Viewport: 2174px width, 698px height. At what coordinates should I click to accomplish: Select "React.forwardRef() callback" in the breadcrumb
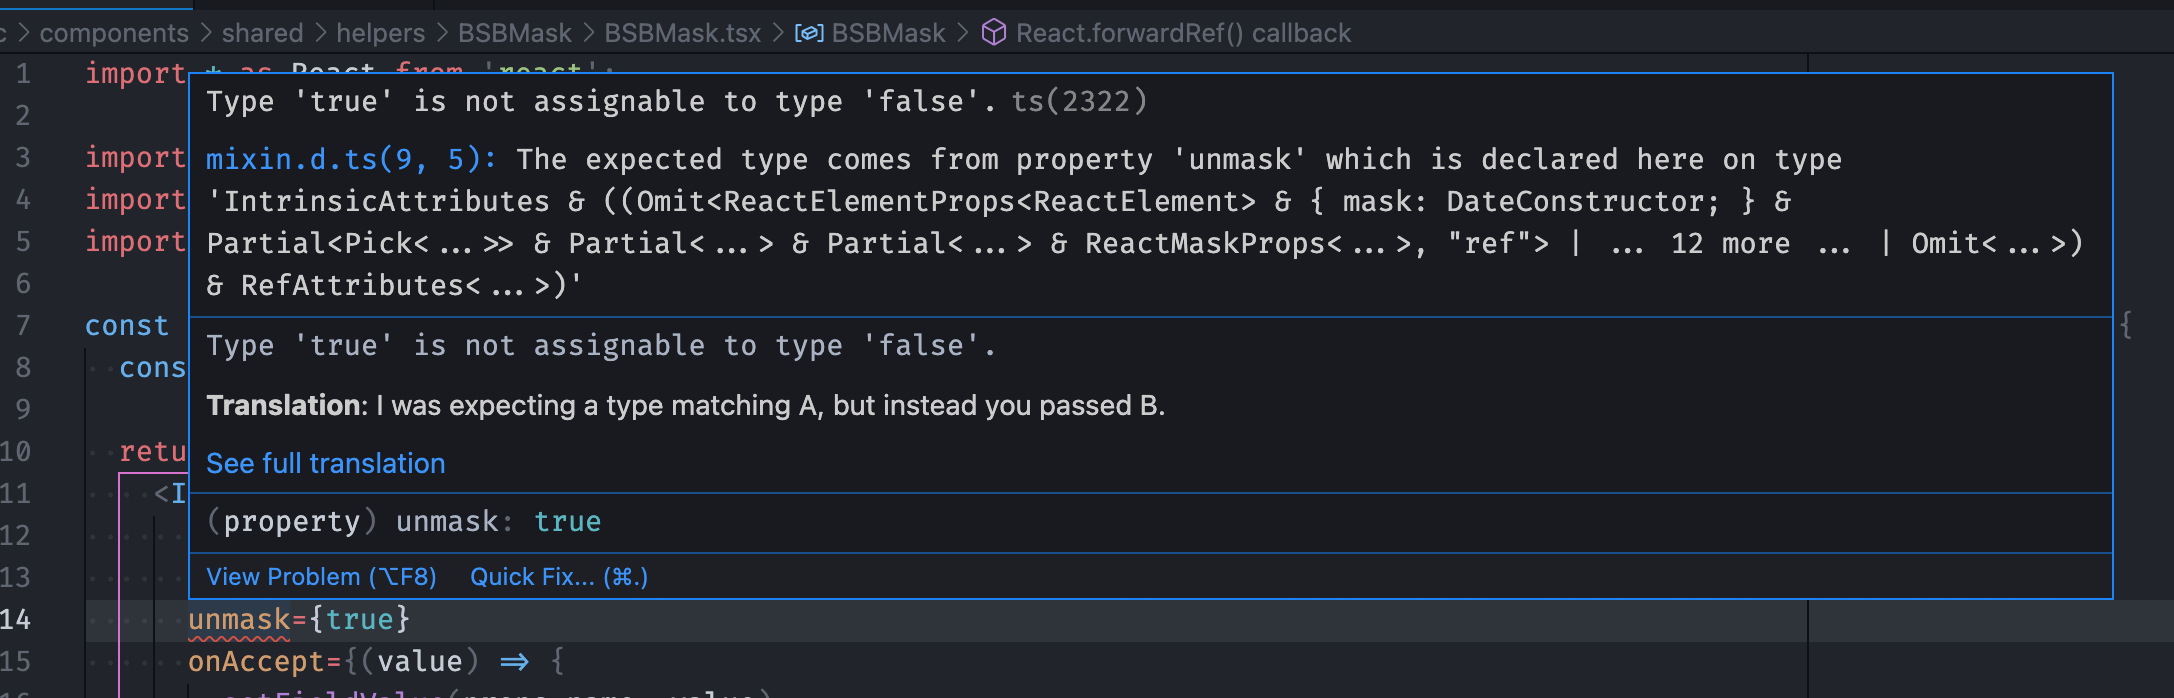[x=1182, y=33]
